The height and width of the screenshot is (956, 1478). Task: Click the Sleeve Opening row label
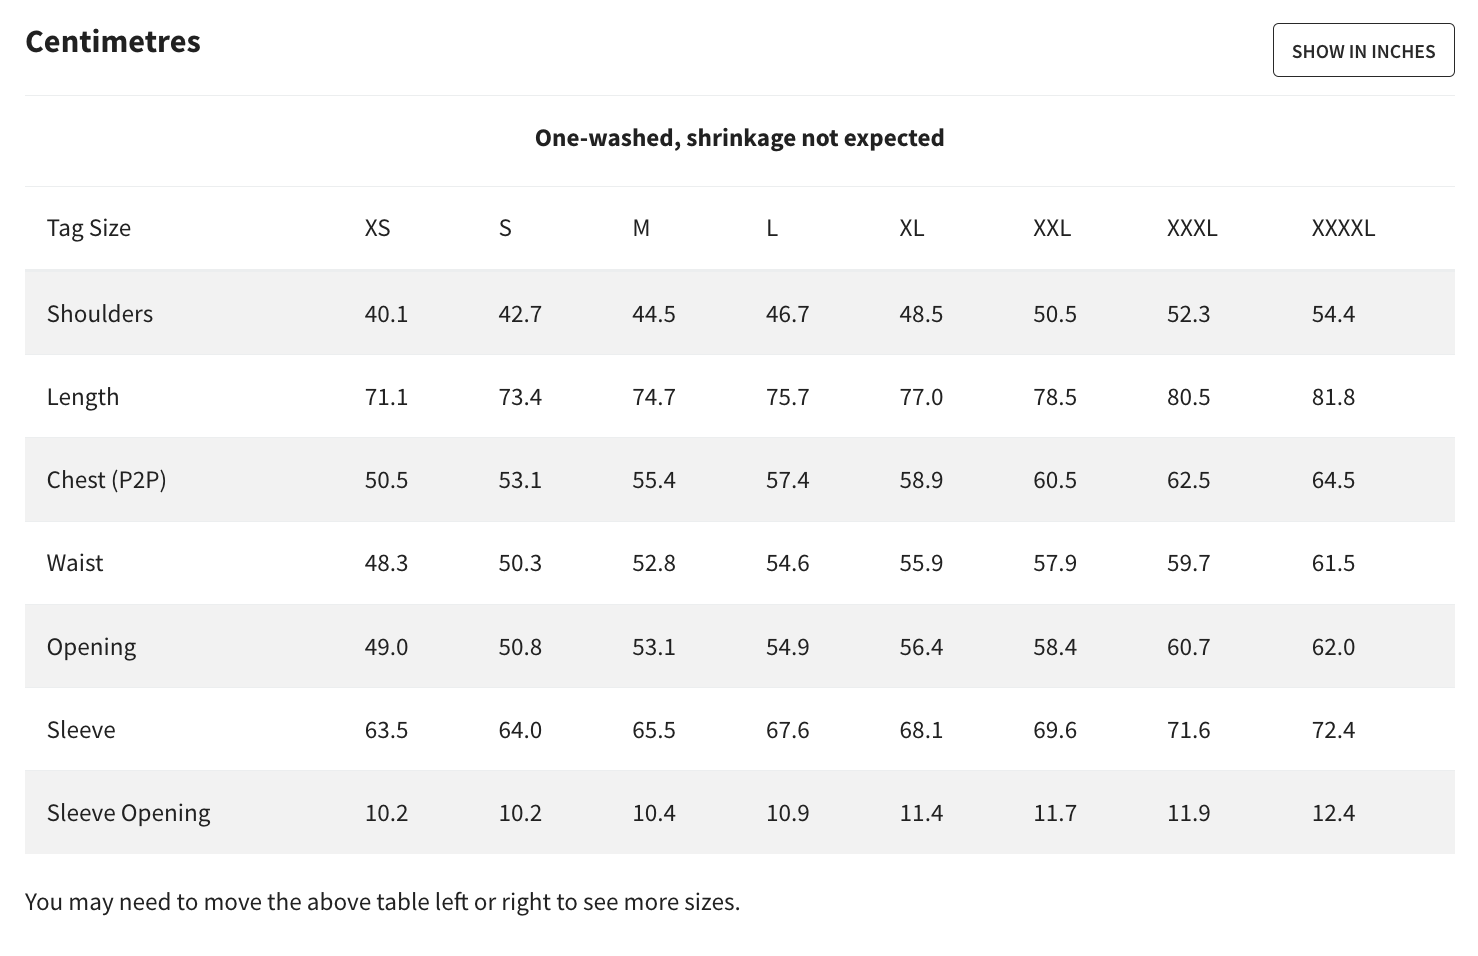pyautogui.click(x=128, y=813)
